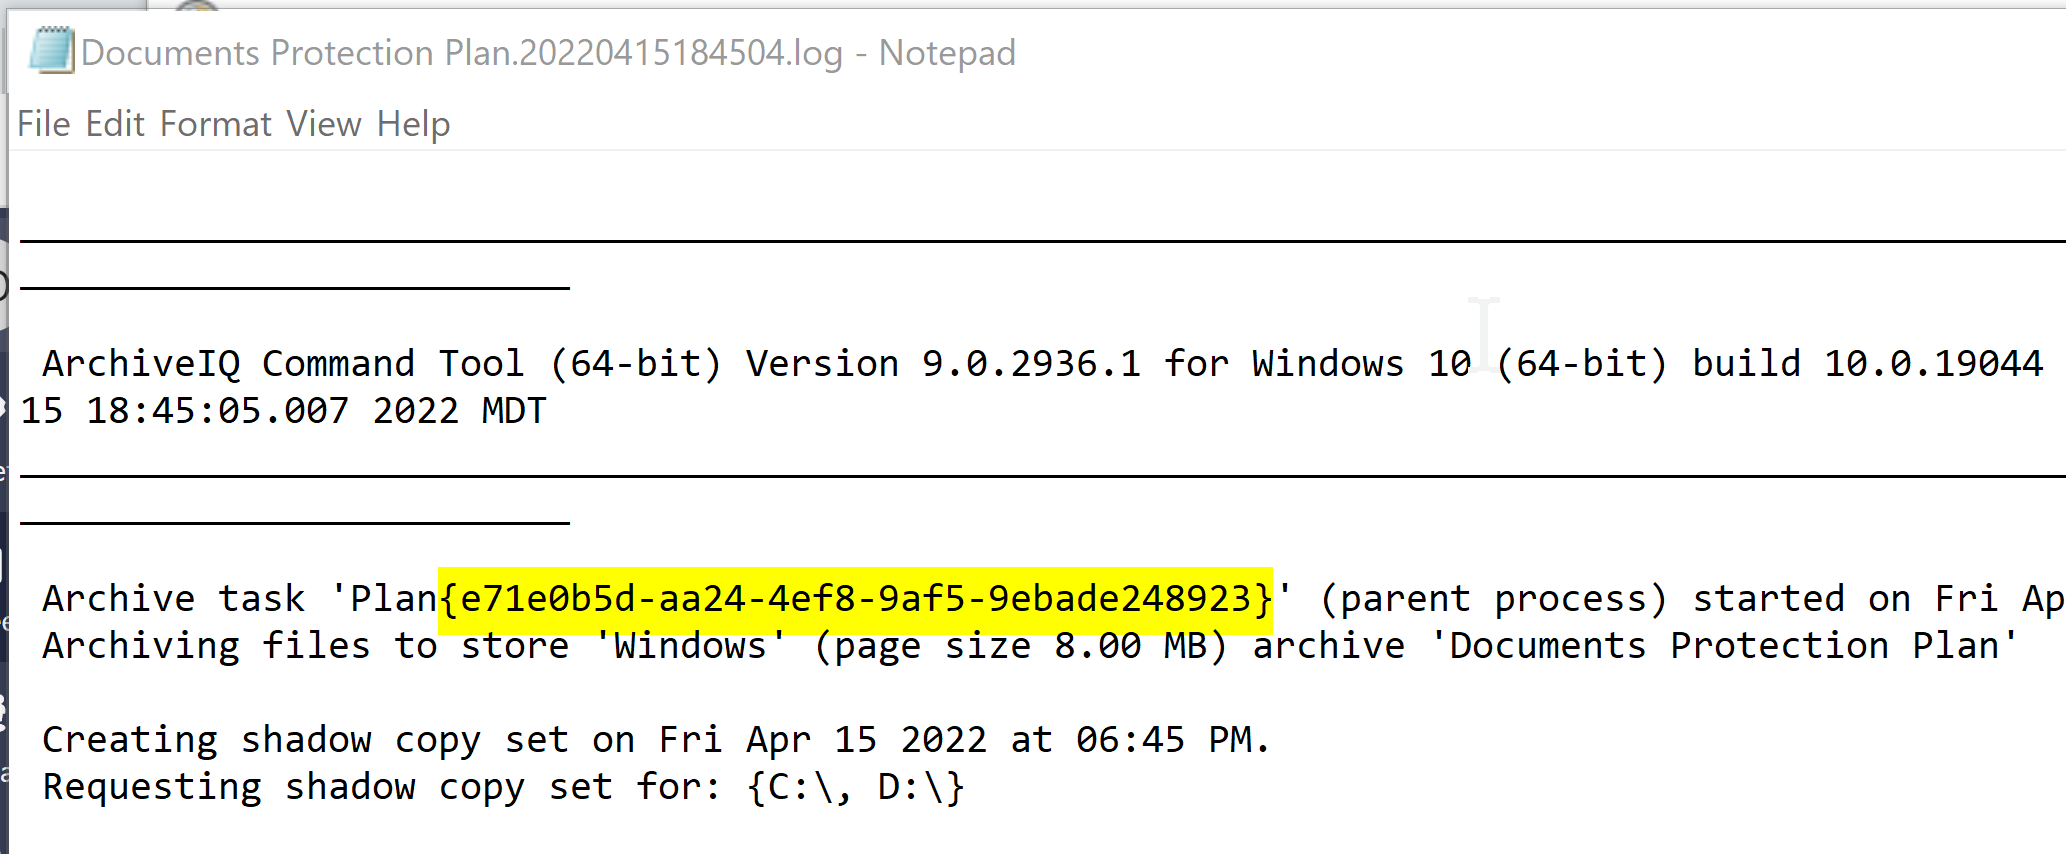Place cursor in the highlighted plan GUID
Screen dimensions: 2066x854
click(856, 599)
